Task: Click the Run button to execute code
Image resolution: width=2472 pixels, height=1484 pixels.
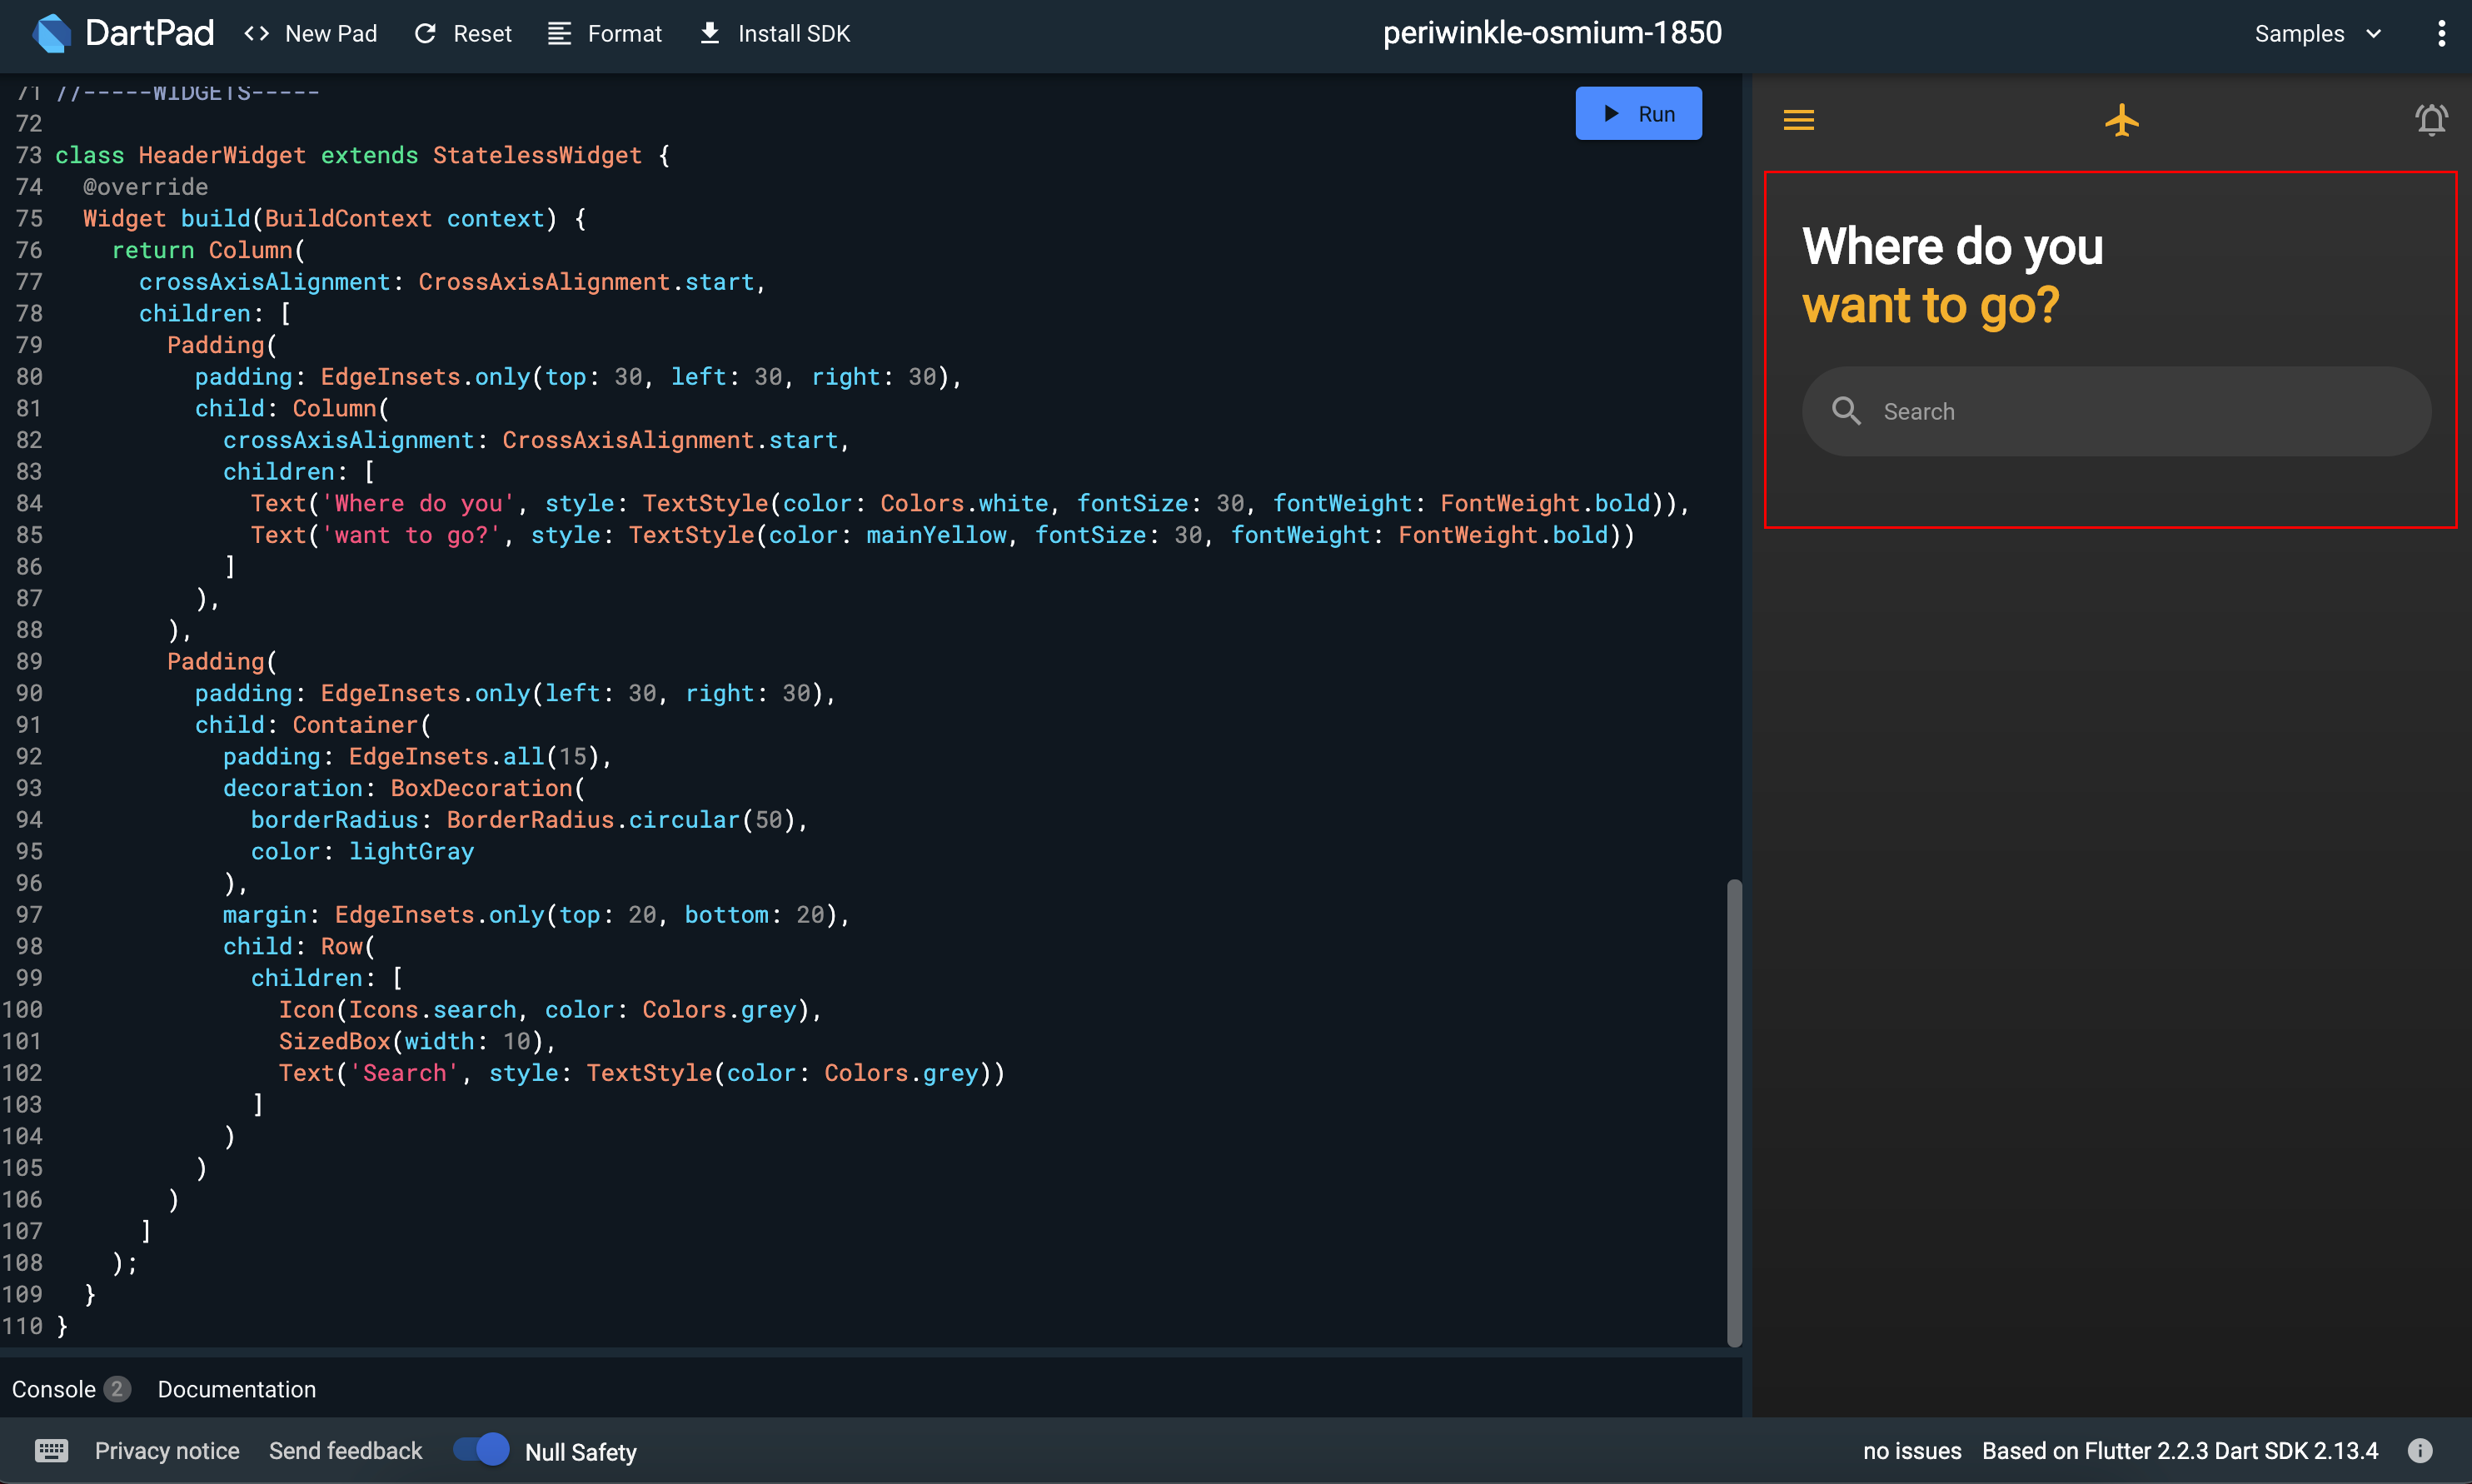Action: tap(1637, 113)
